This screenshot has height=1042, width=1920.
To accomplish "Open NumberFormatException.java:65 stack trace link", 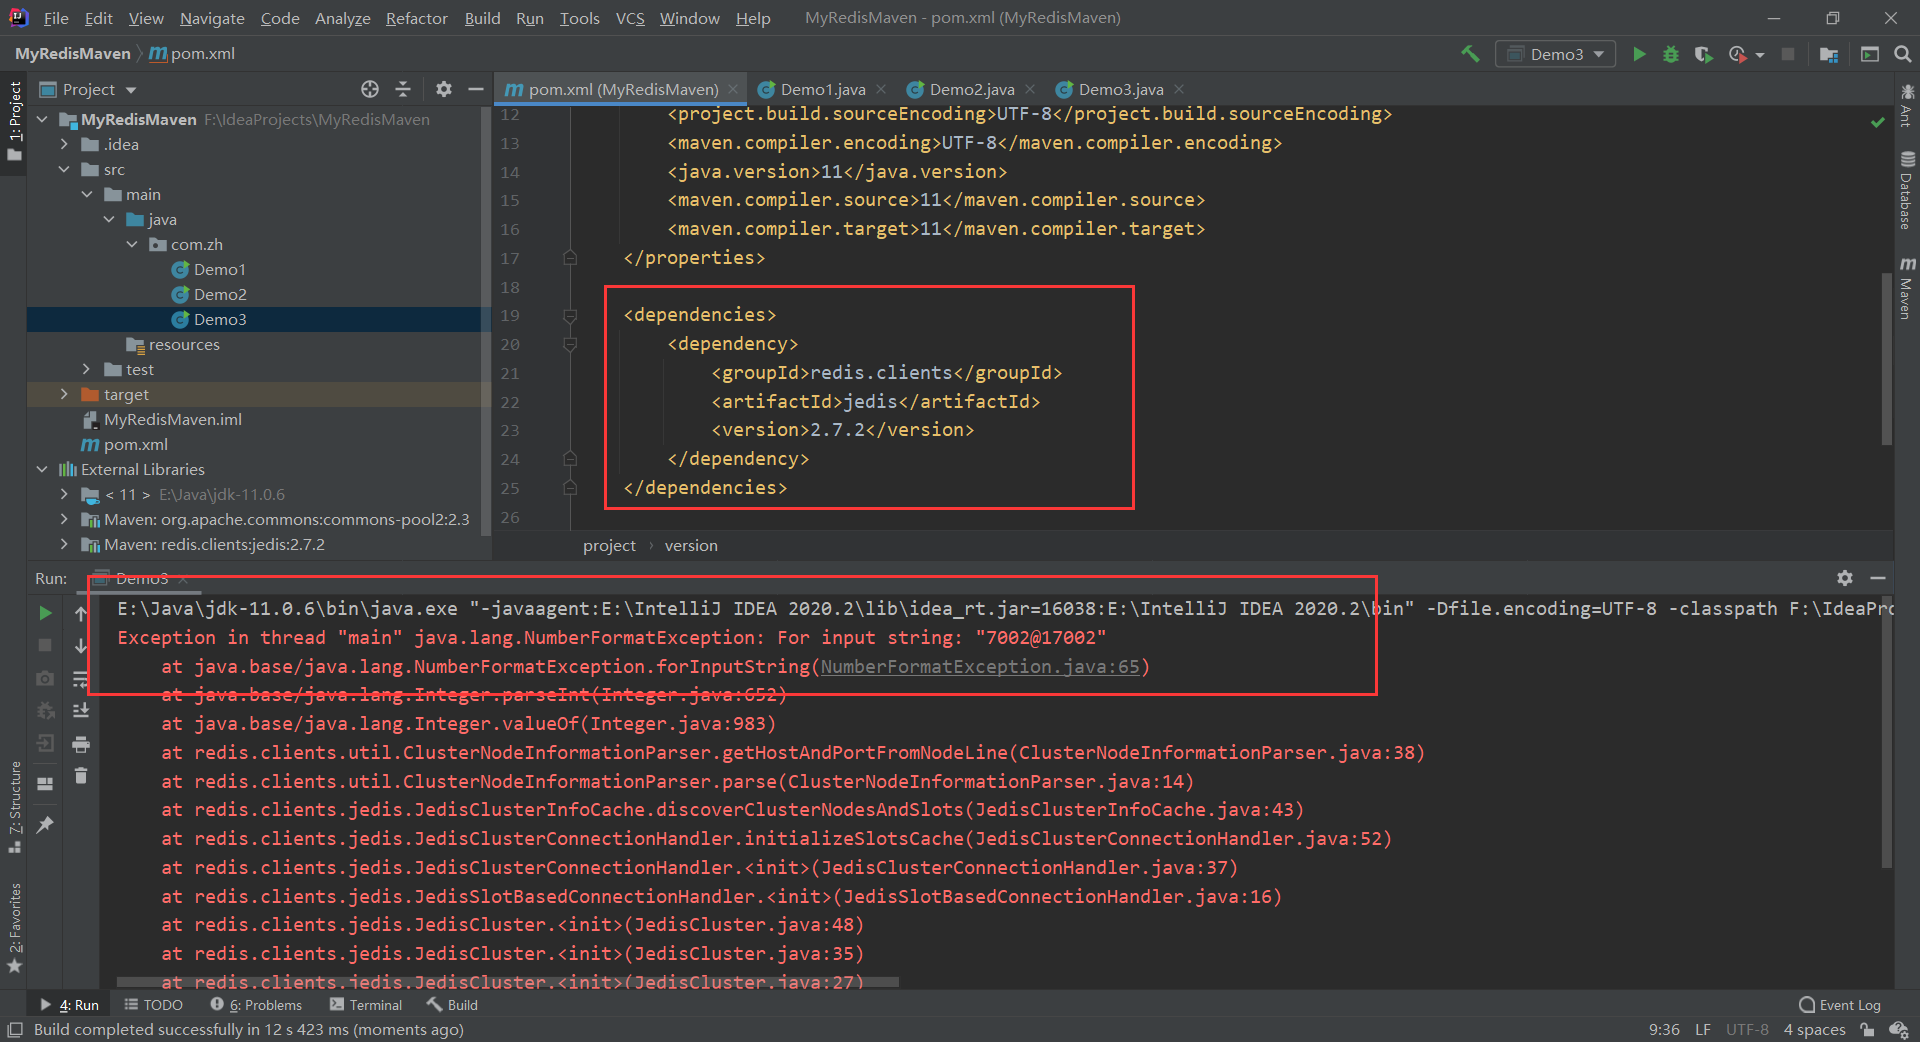I will coord(980,666).
